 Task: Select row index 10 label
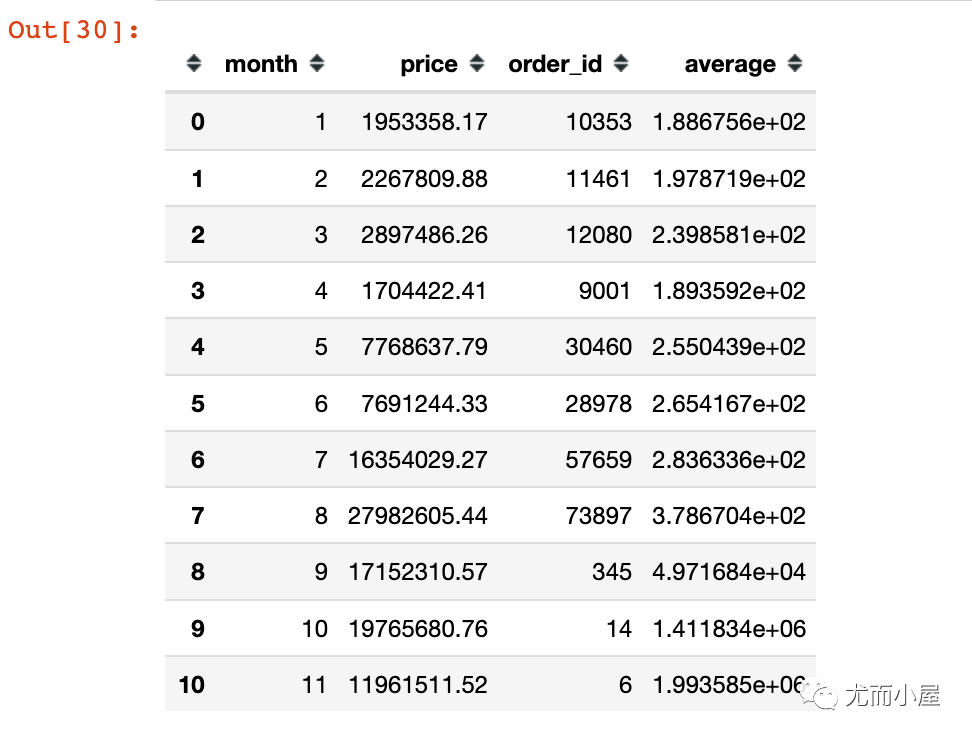coord(192,685)
